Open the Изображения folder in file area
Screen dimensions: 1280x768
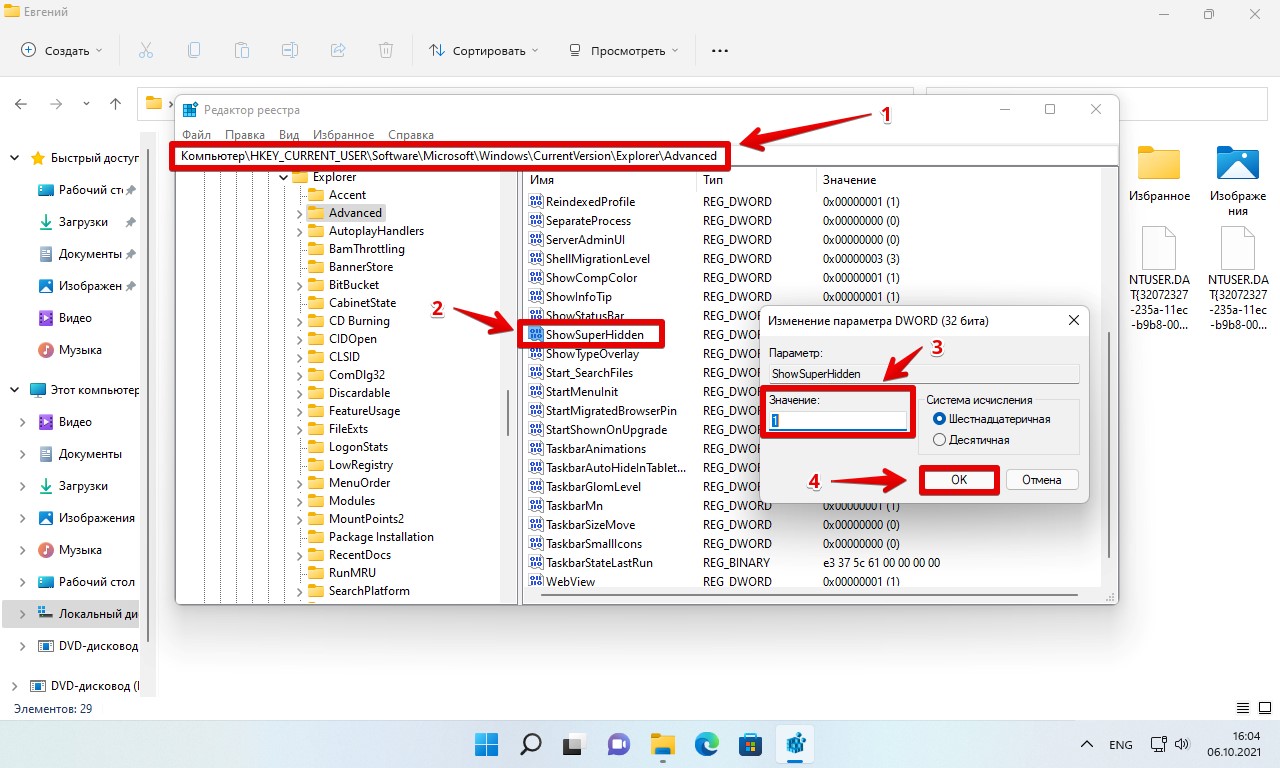(x=1237, y=164)
